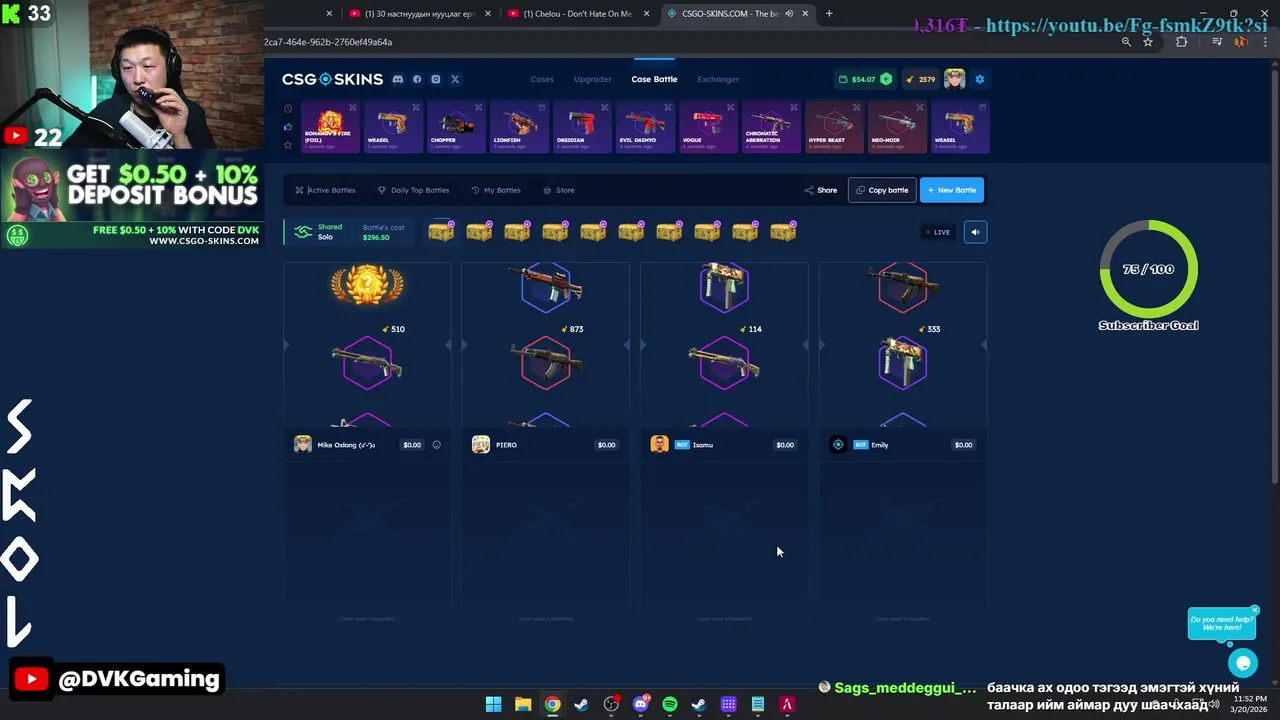The width and height of the screenshot is (1280, 720).
Task: Open the Neo-Noir drop card
Action: [x=897, y=127]
